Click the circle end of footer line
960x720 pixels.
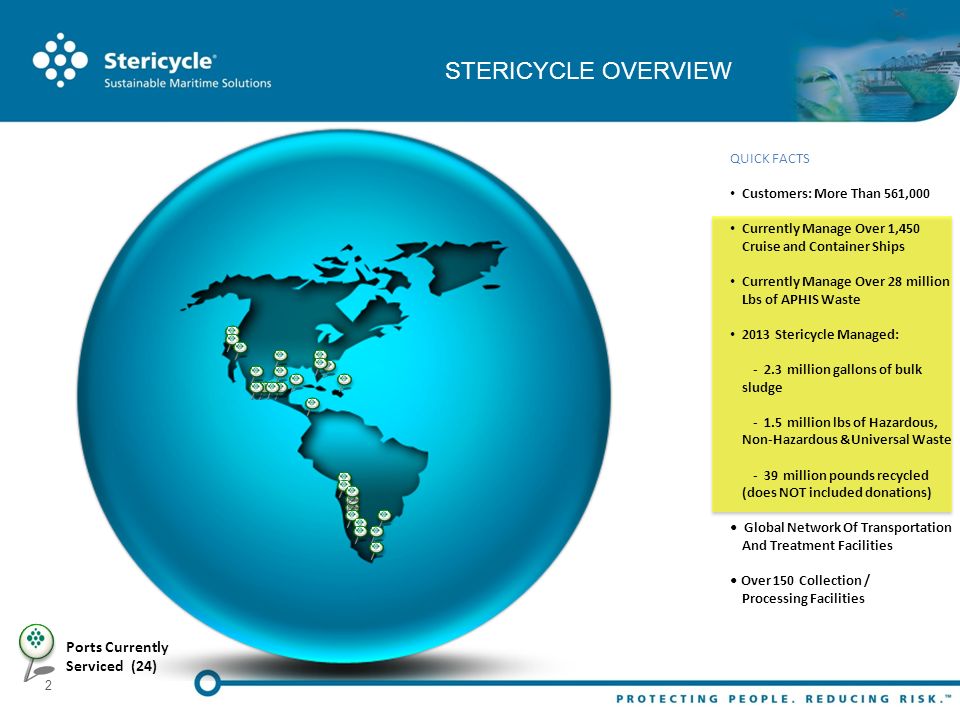208,683
